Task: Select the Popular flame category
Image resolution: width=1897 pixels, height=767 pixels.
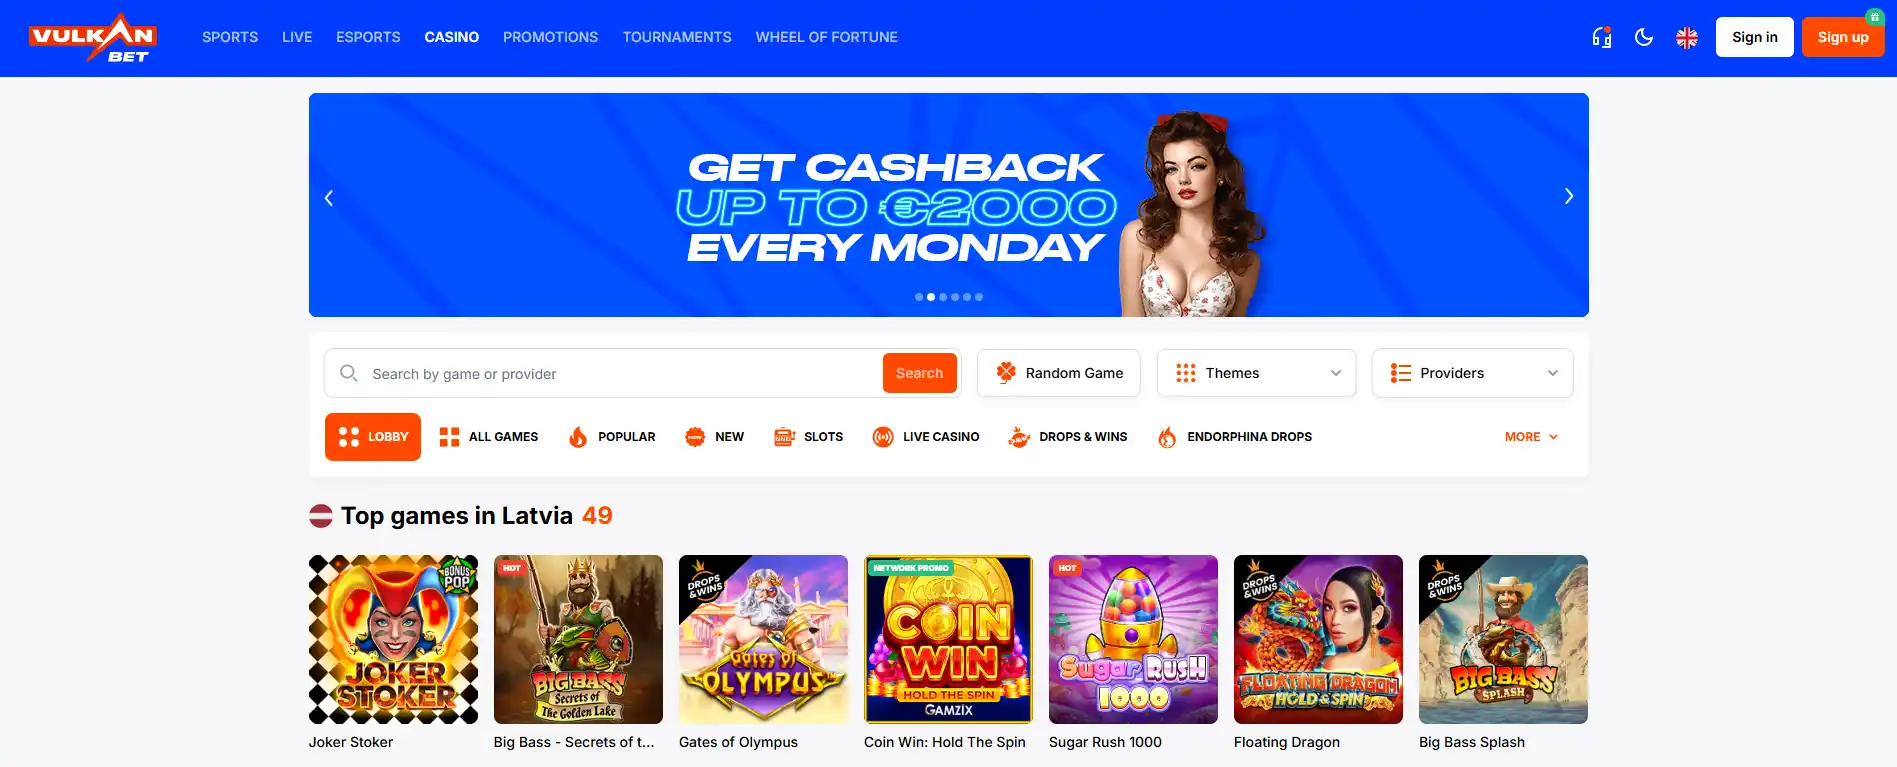Action: 612,437
